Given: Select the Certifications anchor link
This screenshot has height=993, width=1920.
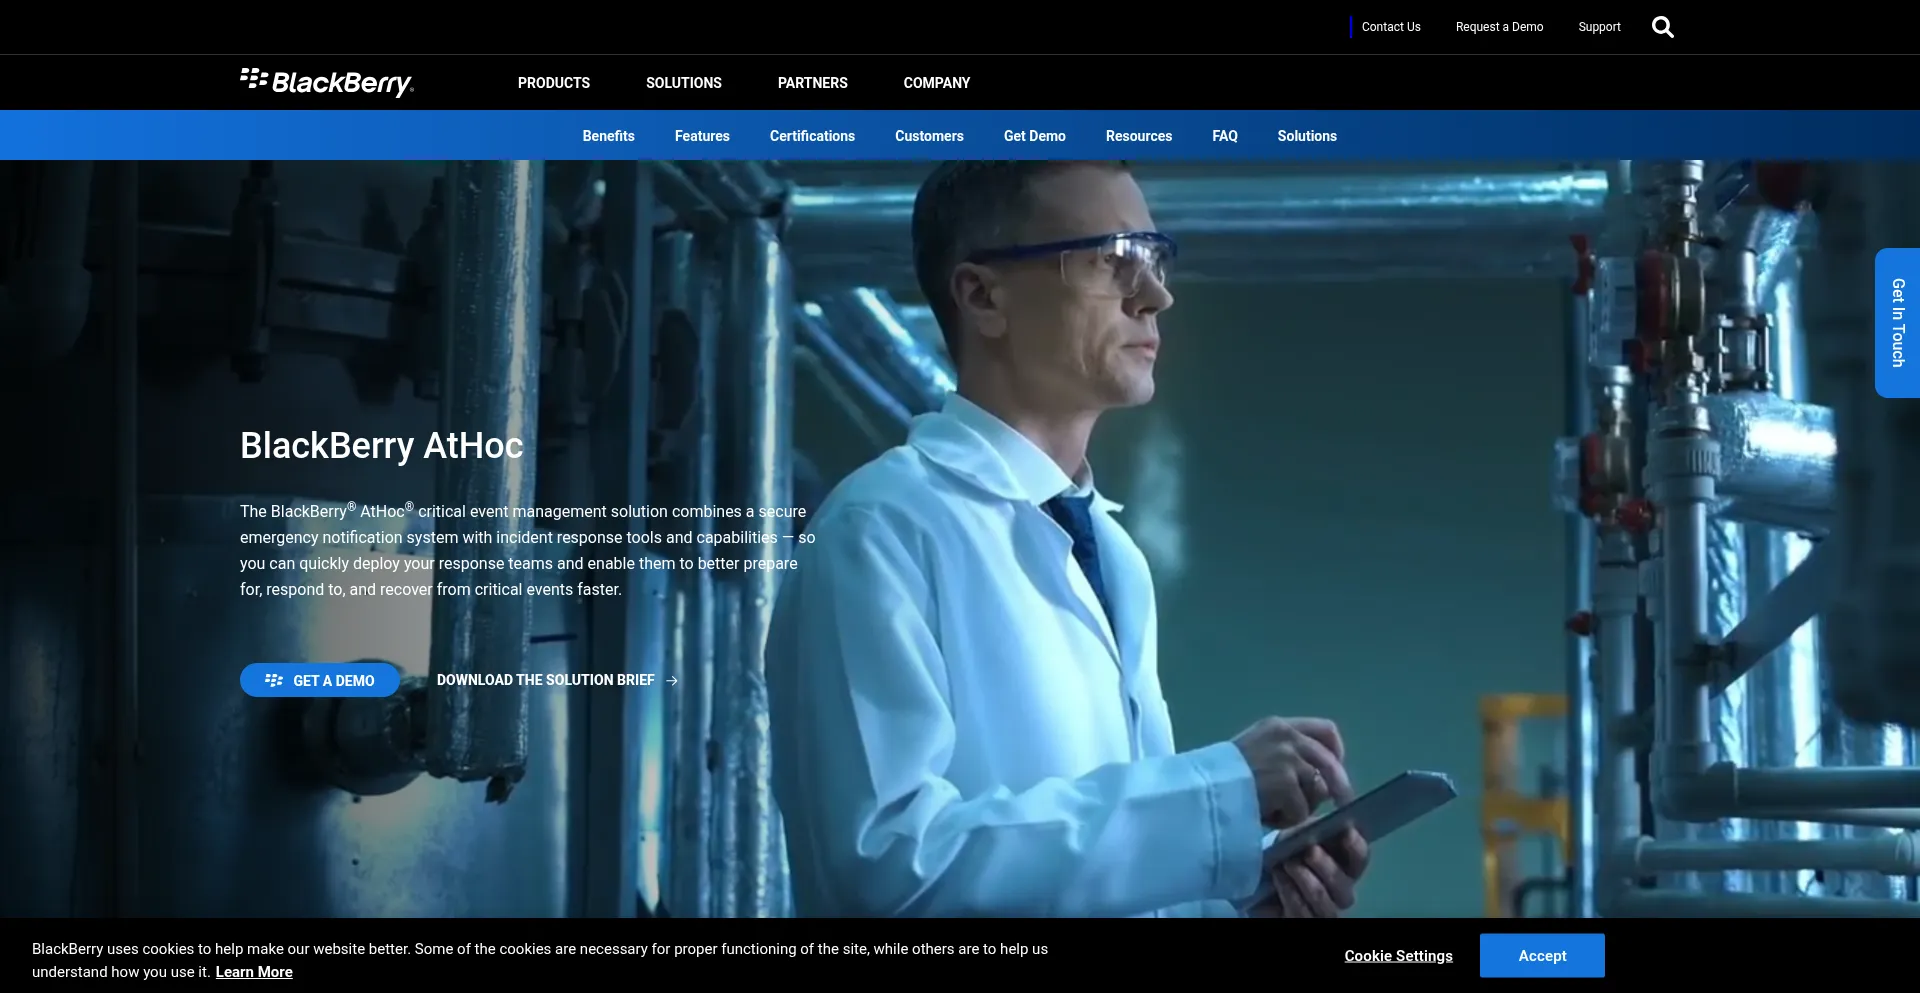Looking at the screenshot, I should pos(812,136).
